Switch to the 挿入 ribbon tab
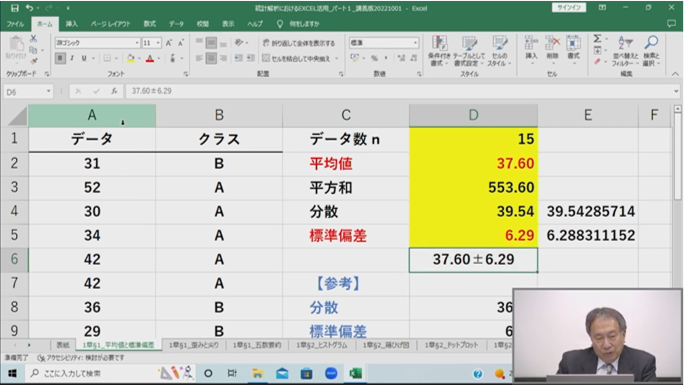This screenshot has height=385, width=684. coord(72,24)
